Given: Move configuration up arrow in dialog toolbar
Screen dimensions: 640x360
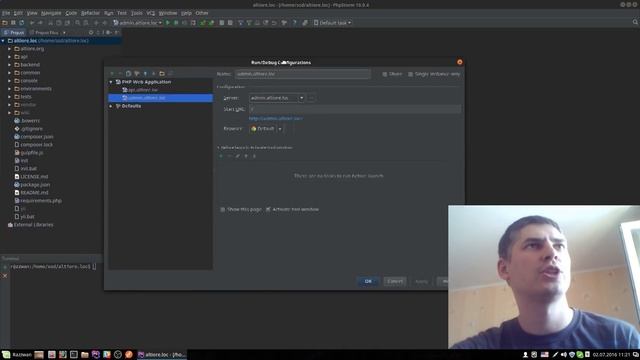Looking at the screenshot, I should pyautogui.click(x=145, y=73).
